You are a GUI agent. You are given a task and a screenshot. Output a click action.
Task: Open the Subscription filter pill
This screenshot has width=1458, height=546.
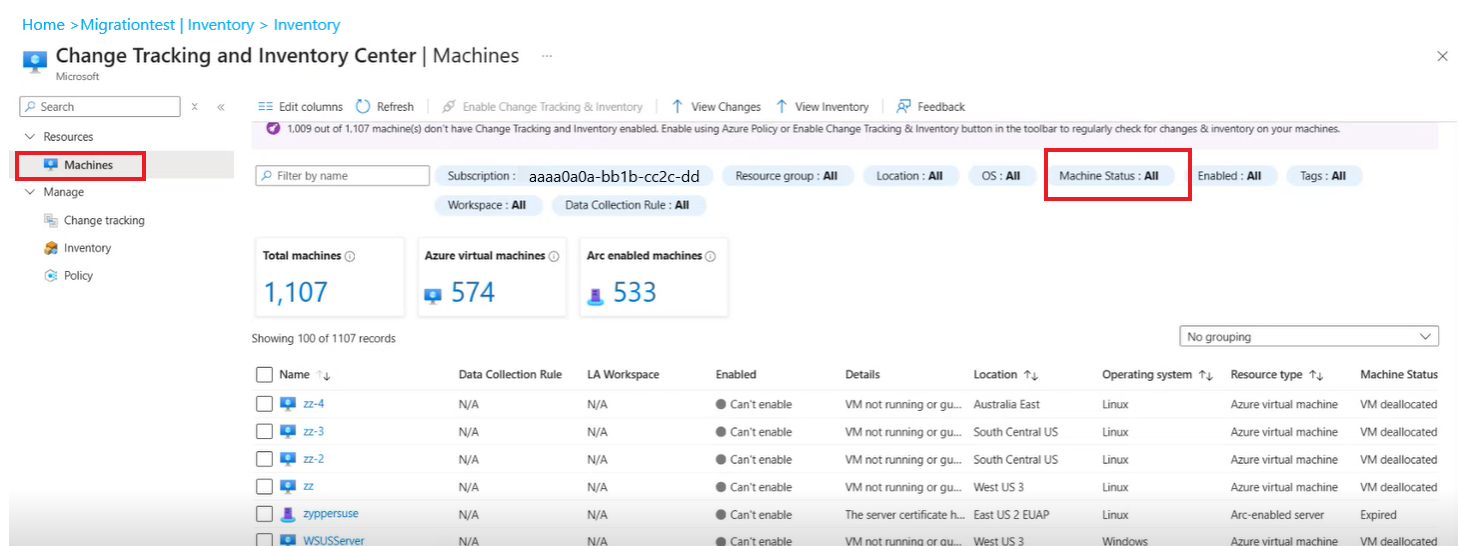(x=574, y=176)
